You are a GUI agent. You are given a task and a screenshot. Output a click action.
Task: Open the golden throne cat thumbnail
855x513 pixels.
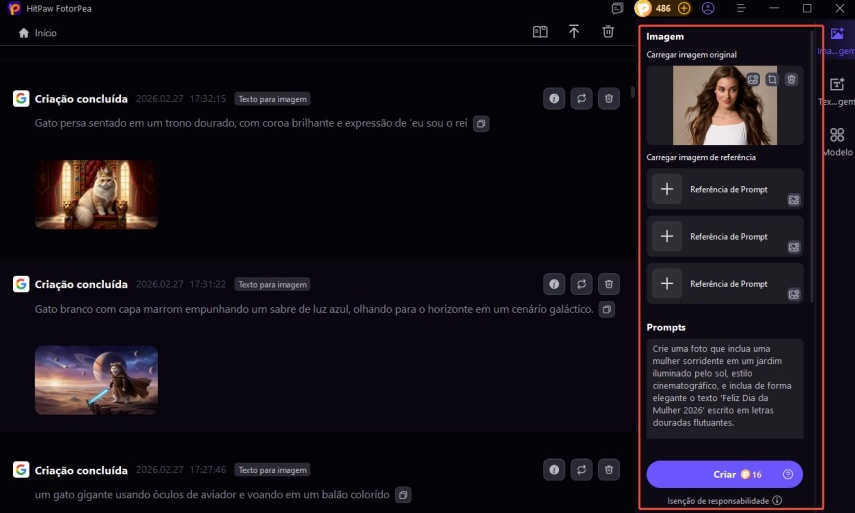[96, 194]
